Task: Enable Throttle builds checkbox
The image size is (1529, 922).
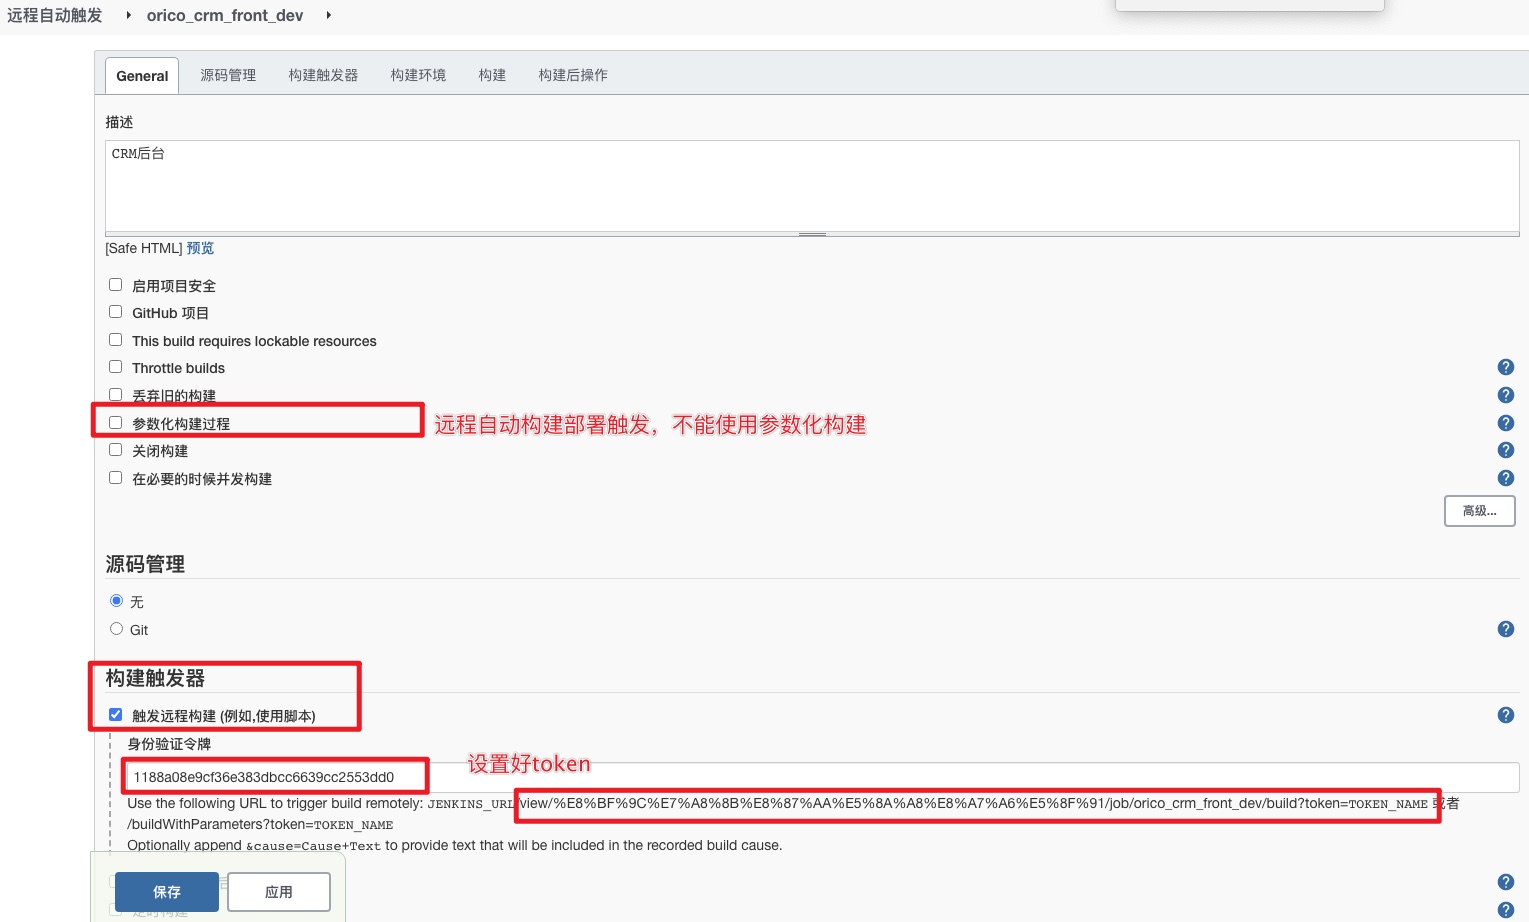Action: pyautogui.click(x=116, y=367)
